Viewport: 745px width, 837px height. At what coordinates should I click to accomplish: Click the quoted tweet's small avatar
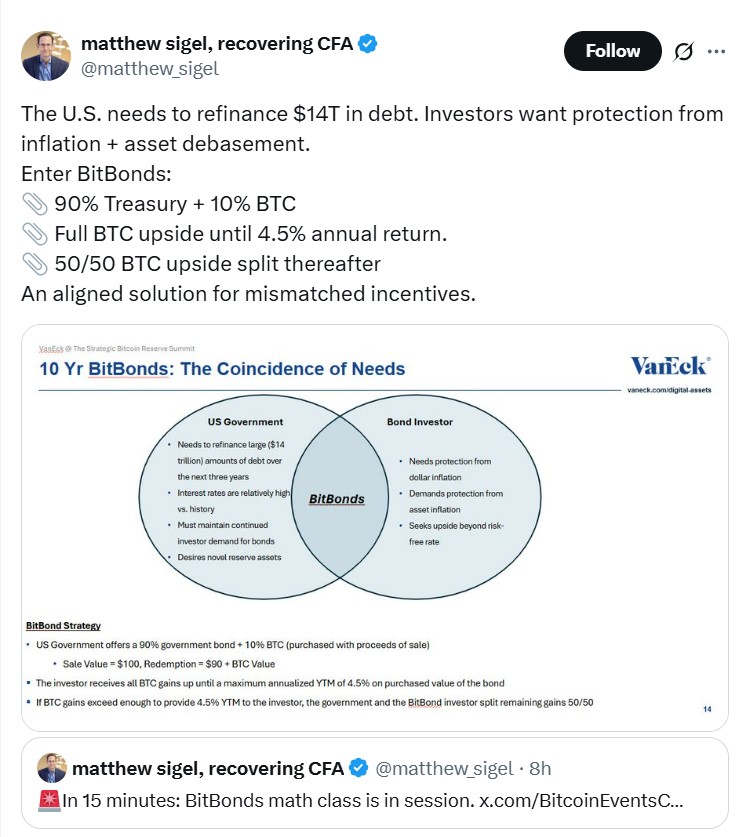(x=51, y=768)
